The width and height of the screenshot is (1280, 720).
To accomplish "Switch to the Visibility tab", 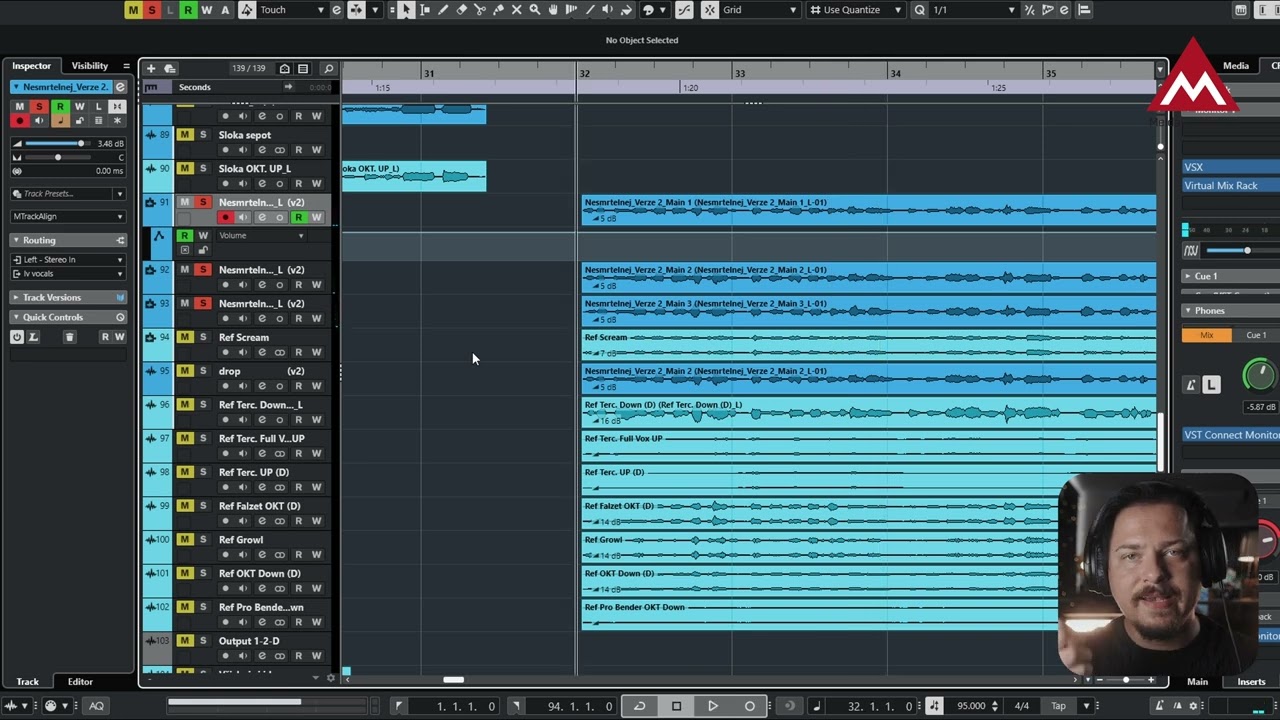I will click(89, 66).
